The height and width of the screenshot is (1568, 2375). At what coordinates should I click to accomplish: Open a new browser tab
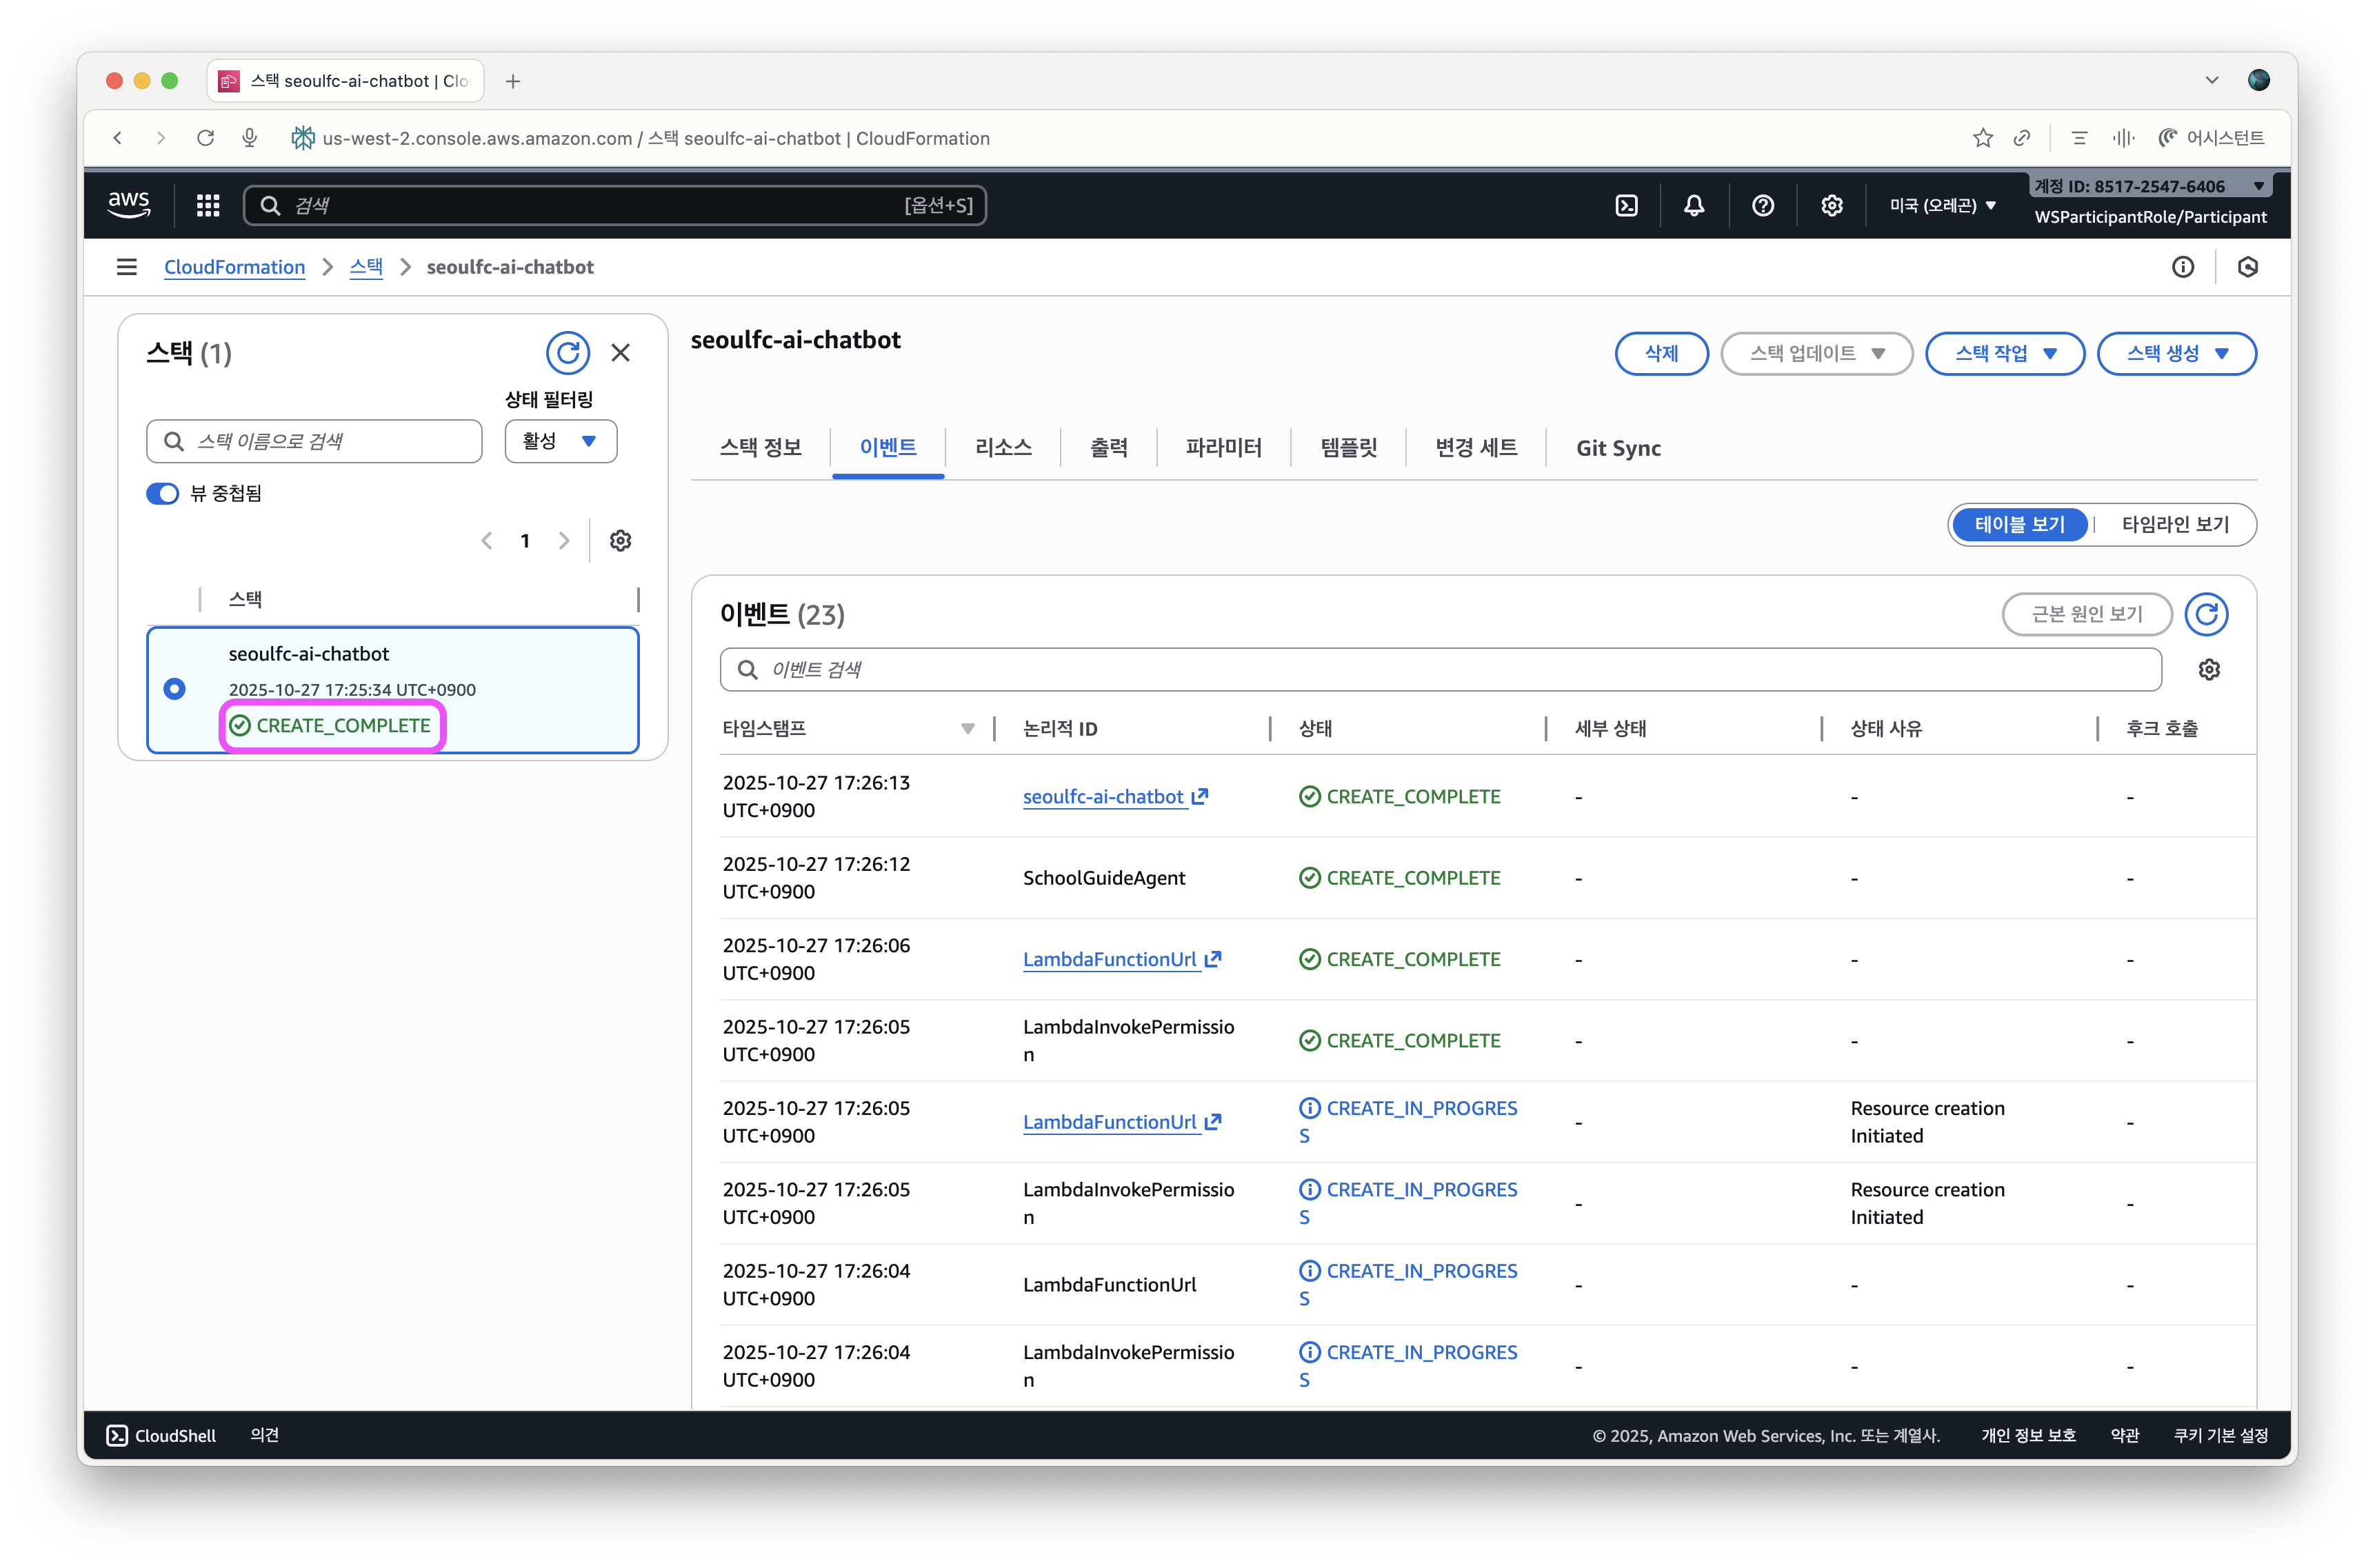[513, 81]
